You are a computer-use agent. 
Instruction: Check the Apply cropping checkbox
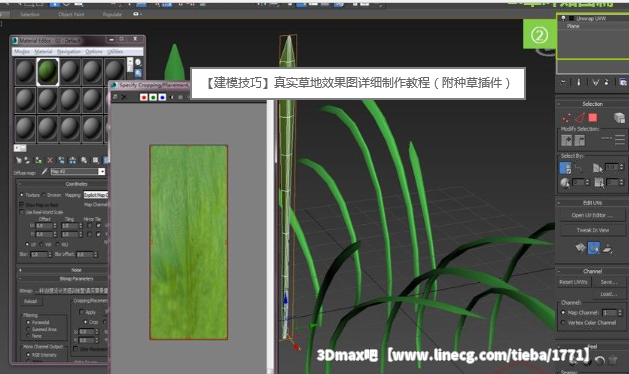(82, 312)
